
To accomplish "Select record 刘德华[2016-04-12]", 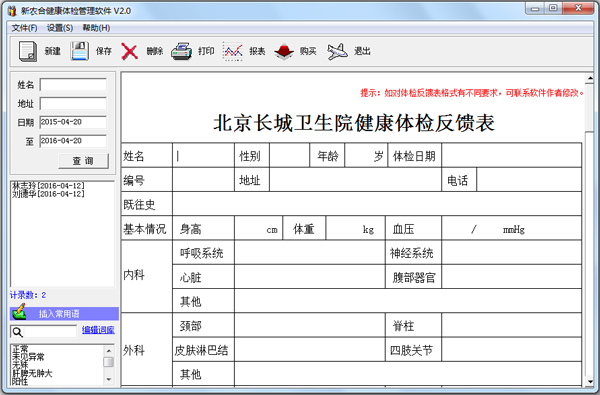I will click(48, 194).
